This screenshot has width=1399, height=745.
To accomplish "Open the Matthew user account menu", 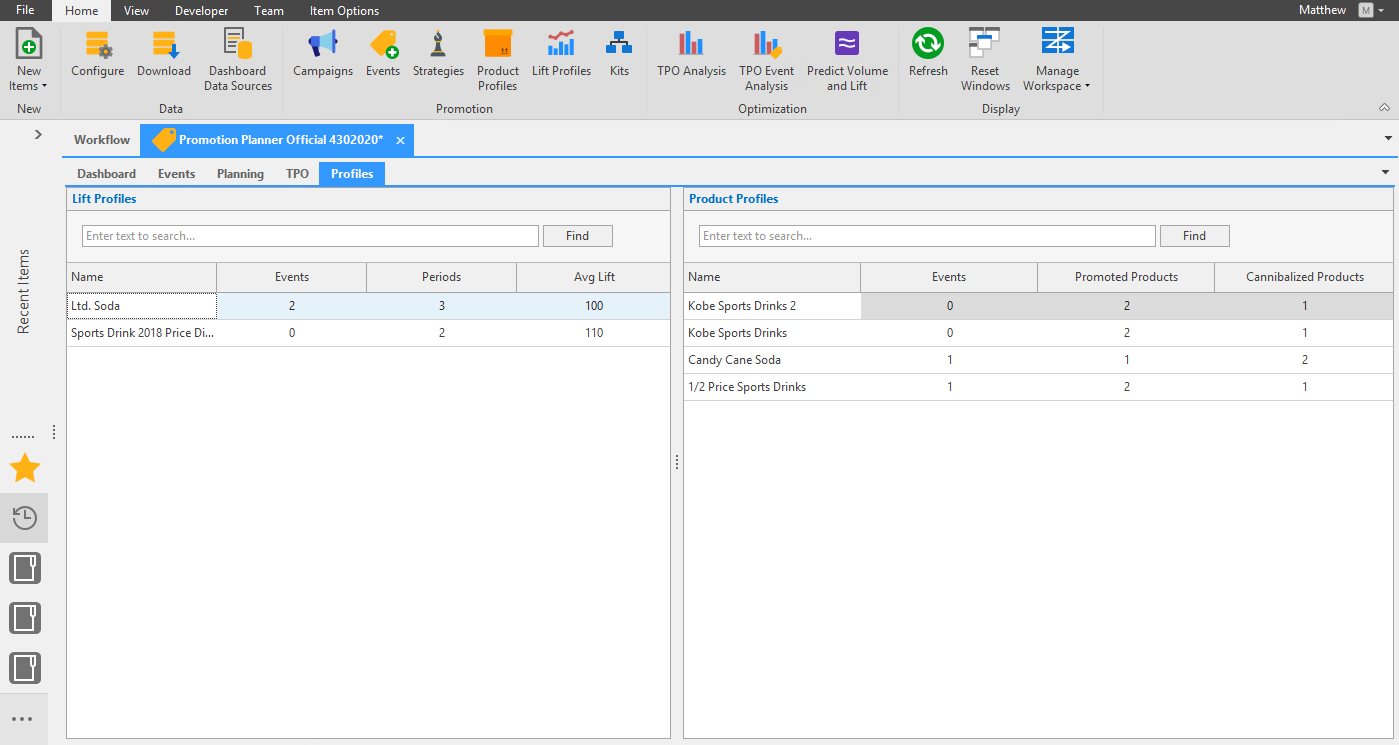I will pos(1340,10).
